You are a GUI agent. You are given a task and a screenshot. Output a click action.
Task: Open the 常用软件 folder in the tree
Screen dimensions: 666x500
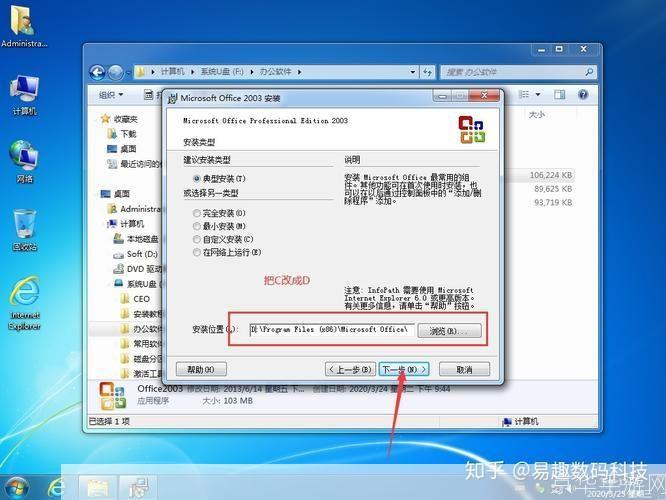click(x=141, y=343)
